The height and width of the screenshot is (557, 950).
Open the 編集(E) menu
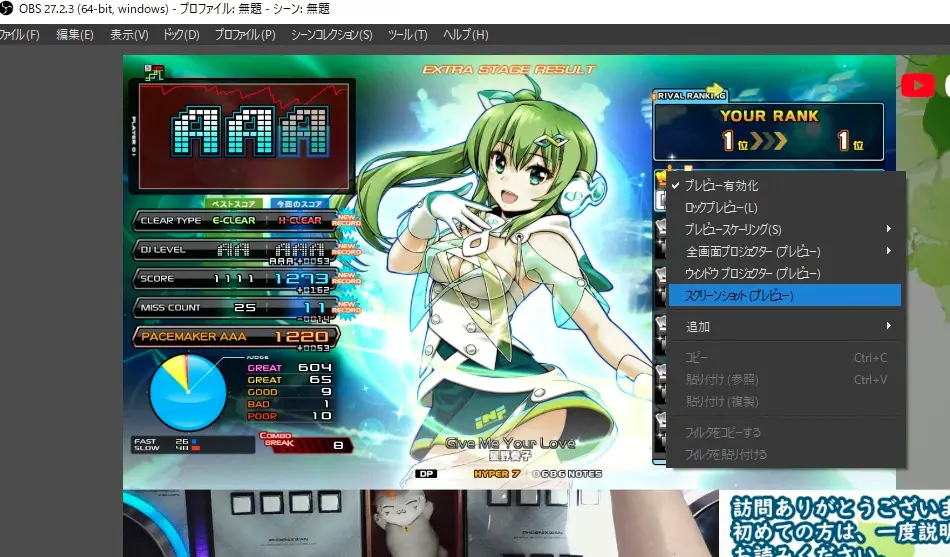point(75,35)
